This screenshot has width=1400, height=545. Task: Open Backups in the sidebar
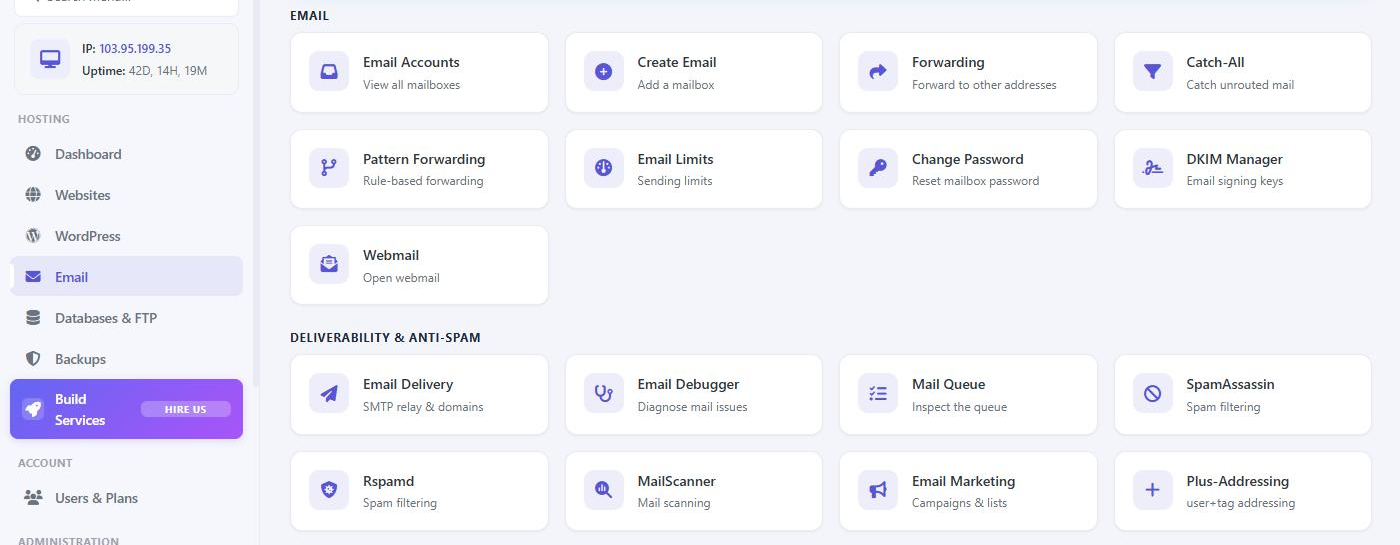(x=126, y=359)
